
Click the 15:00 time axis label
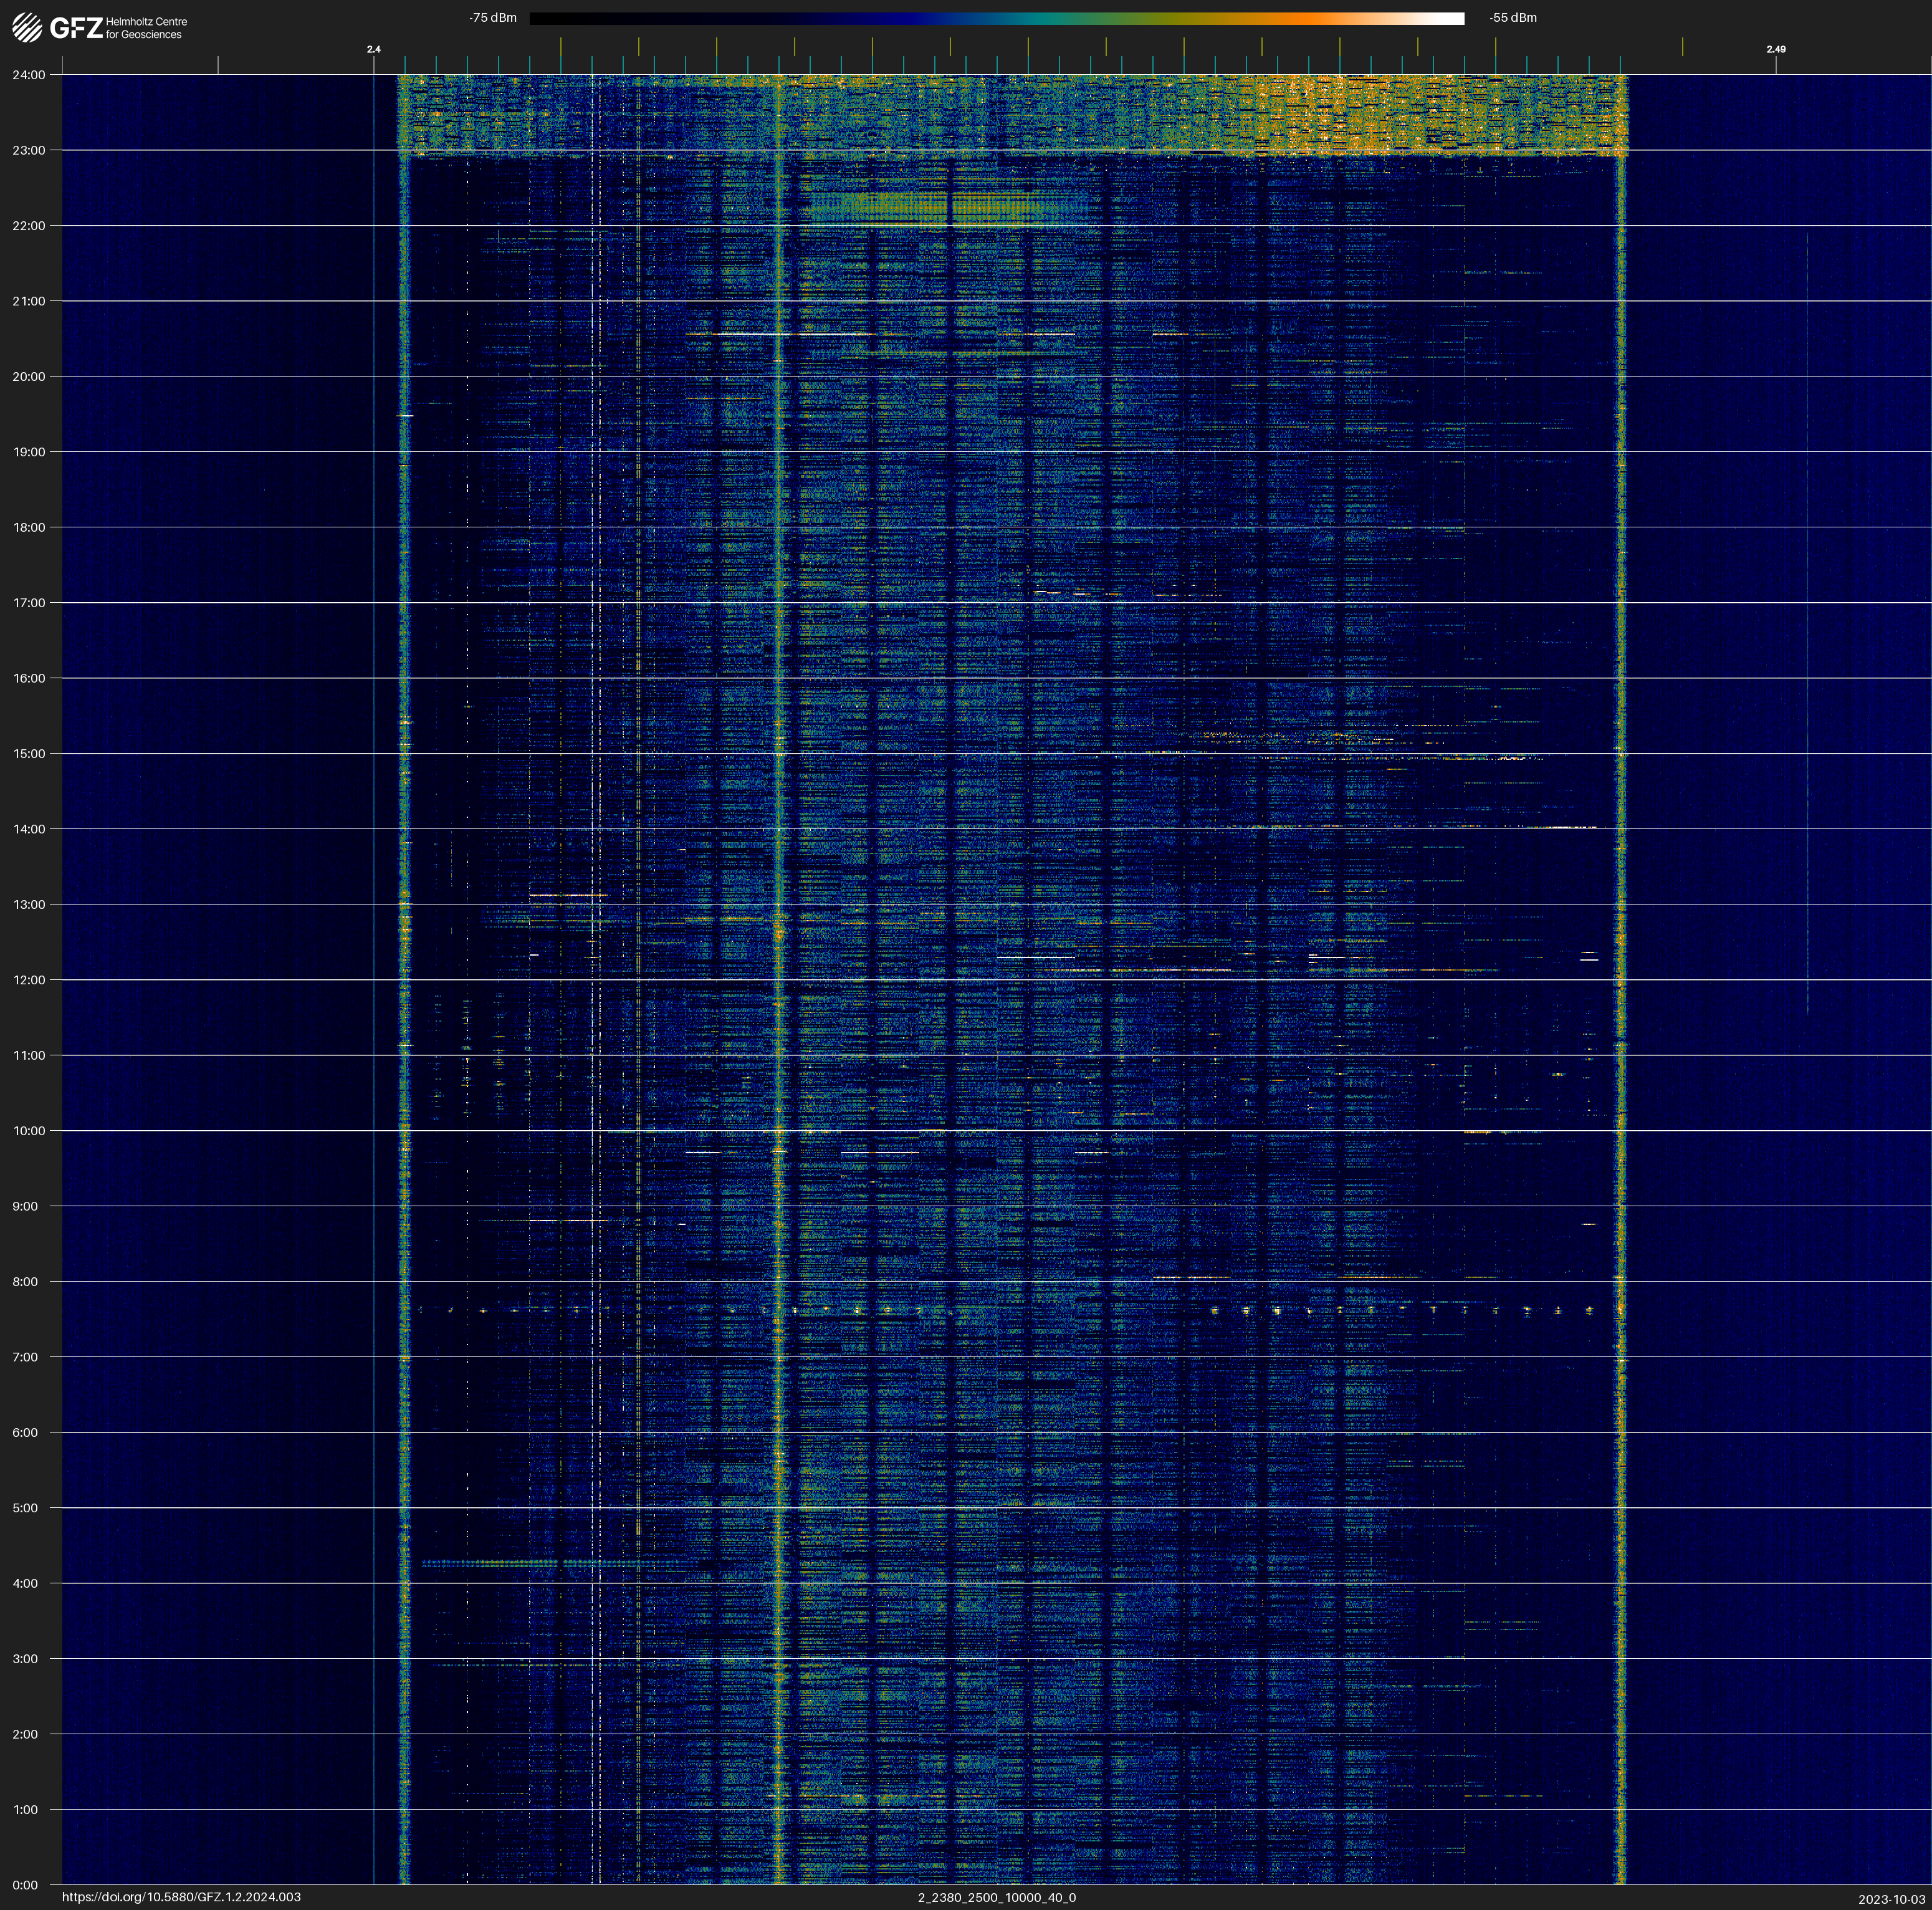[28, 754]
